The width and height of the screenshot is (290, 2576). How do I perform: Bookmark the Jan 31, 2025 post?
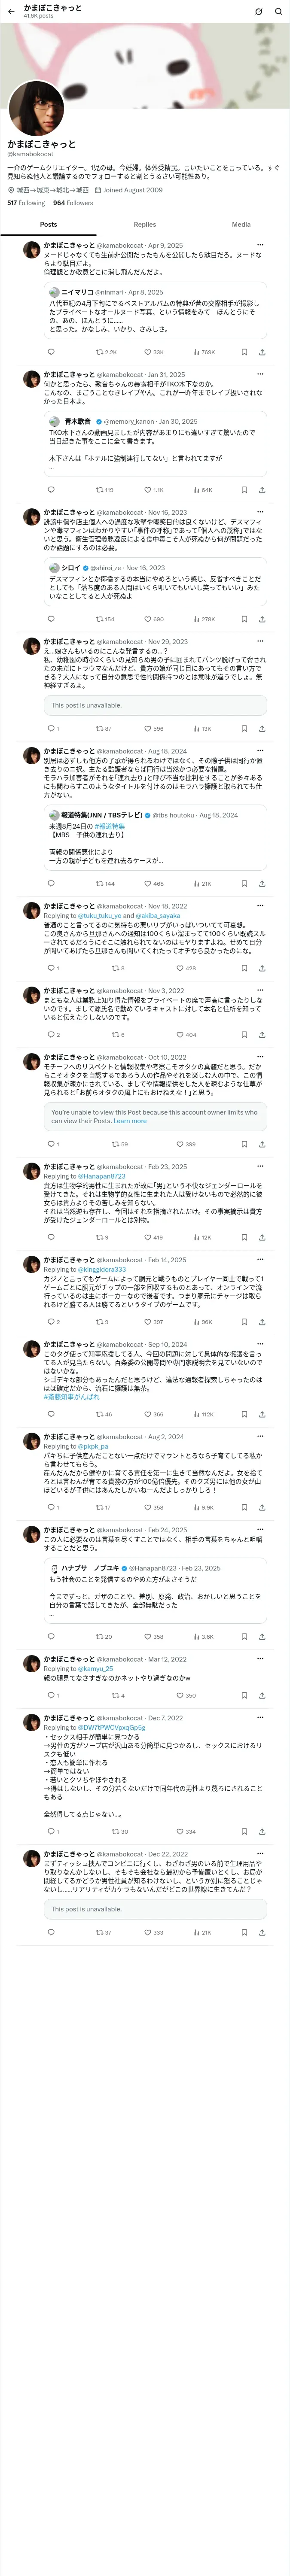click(x=244, y=490)
